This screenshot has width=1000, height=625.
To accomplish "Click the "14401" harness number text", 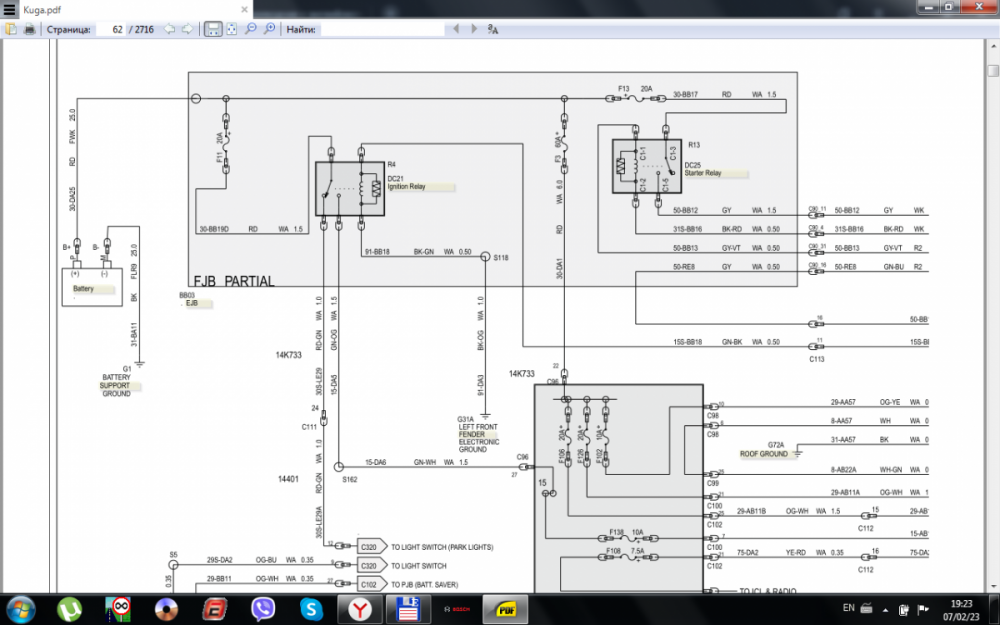I will tap(288, 479).
